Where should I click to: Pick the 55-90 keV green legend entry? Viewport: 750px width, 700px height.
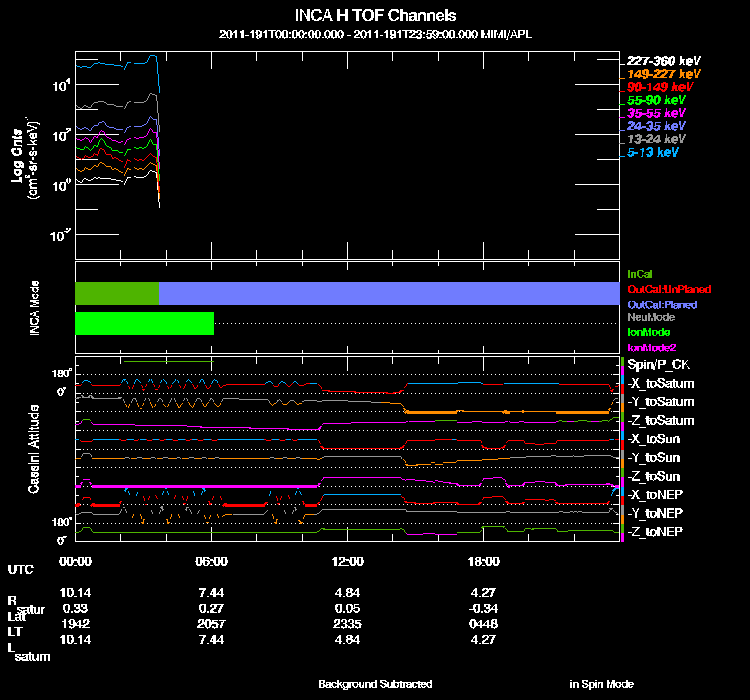[x=655, y=100]
